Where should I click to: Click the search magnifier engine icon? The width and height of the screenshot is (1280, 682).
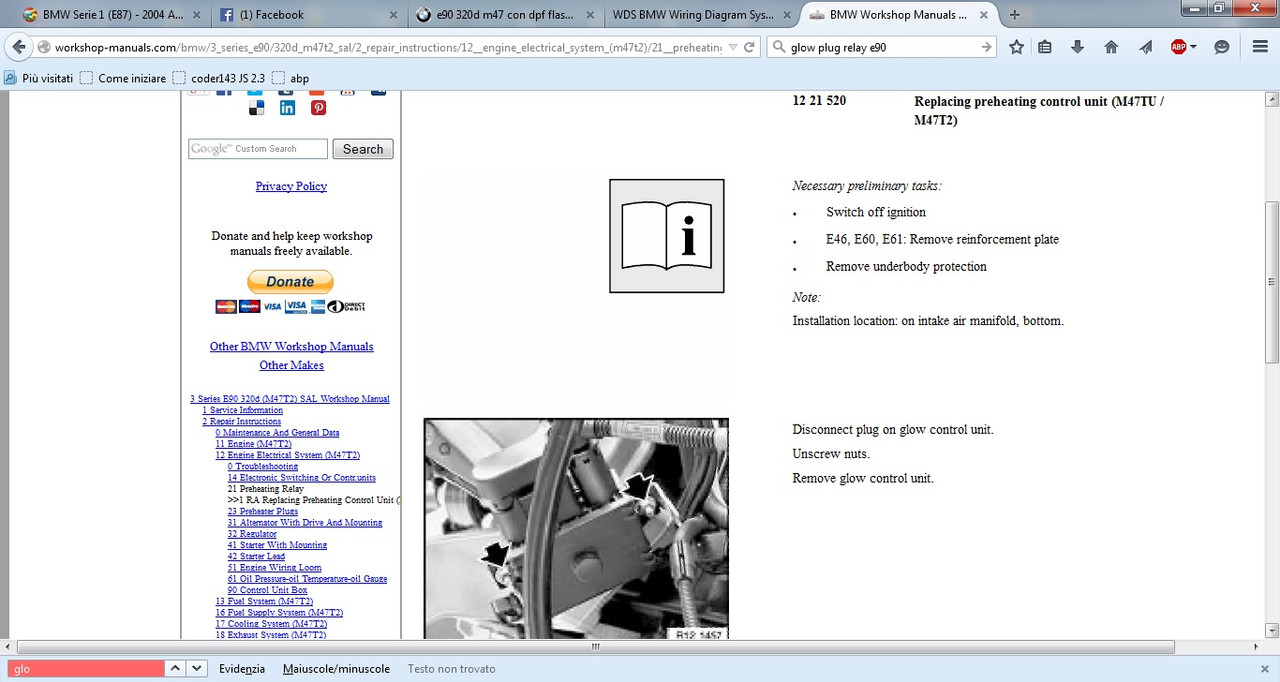click(778, 47)
